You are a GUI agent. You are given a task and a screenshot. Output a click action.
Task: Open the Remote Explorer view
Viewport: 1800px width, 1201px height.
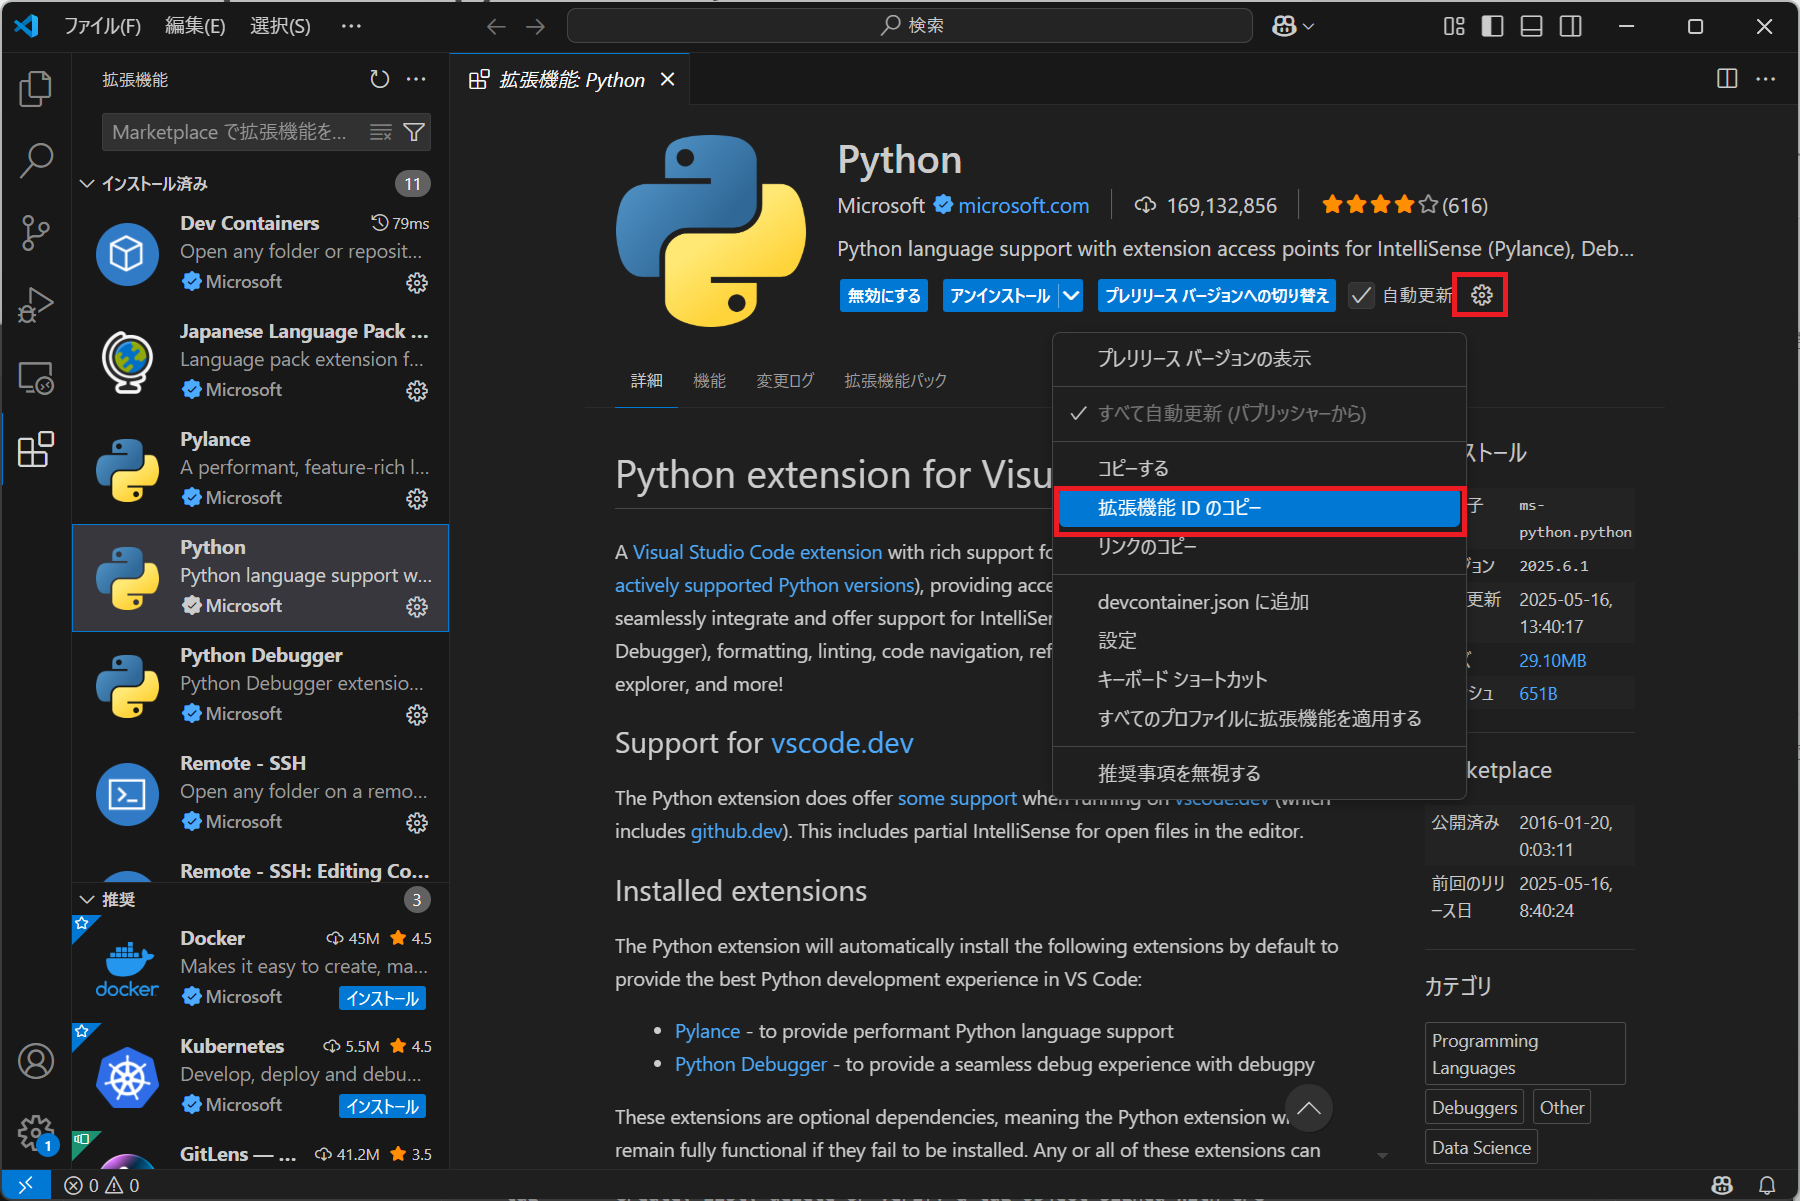click(36, 378)
